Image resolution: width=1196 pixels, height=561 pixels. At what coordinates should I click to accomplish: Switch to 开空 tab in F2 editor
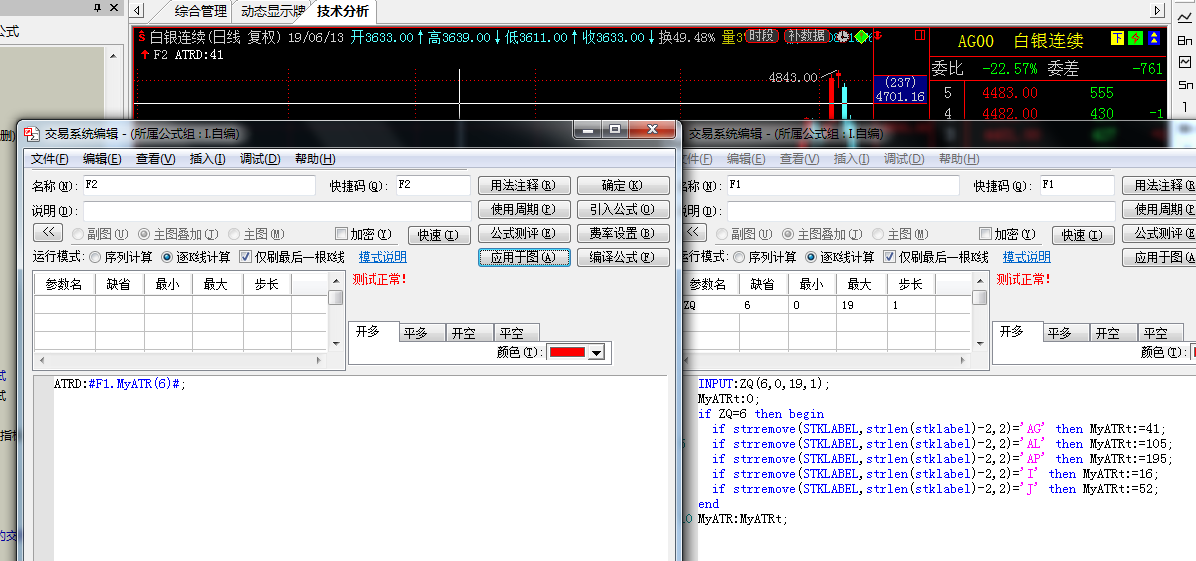tap(469, 333)
